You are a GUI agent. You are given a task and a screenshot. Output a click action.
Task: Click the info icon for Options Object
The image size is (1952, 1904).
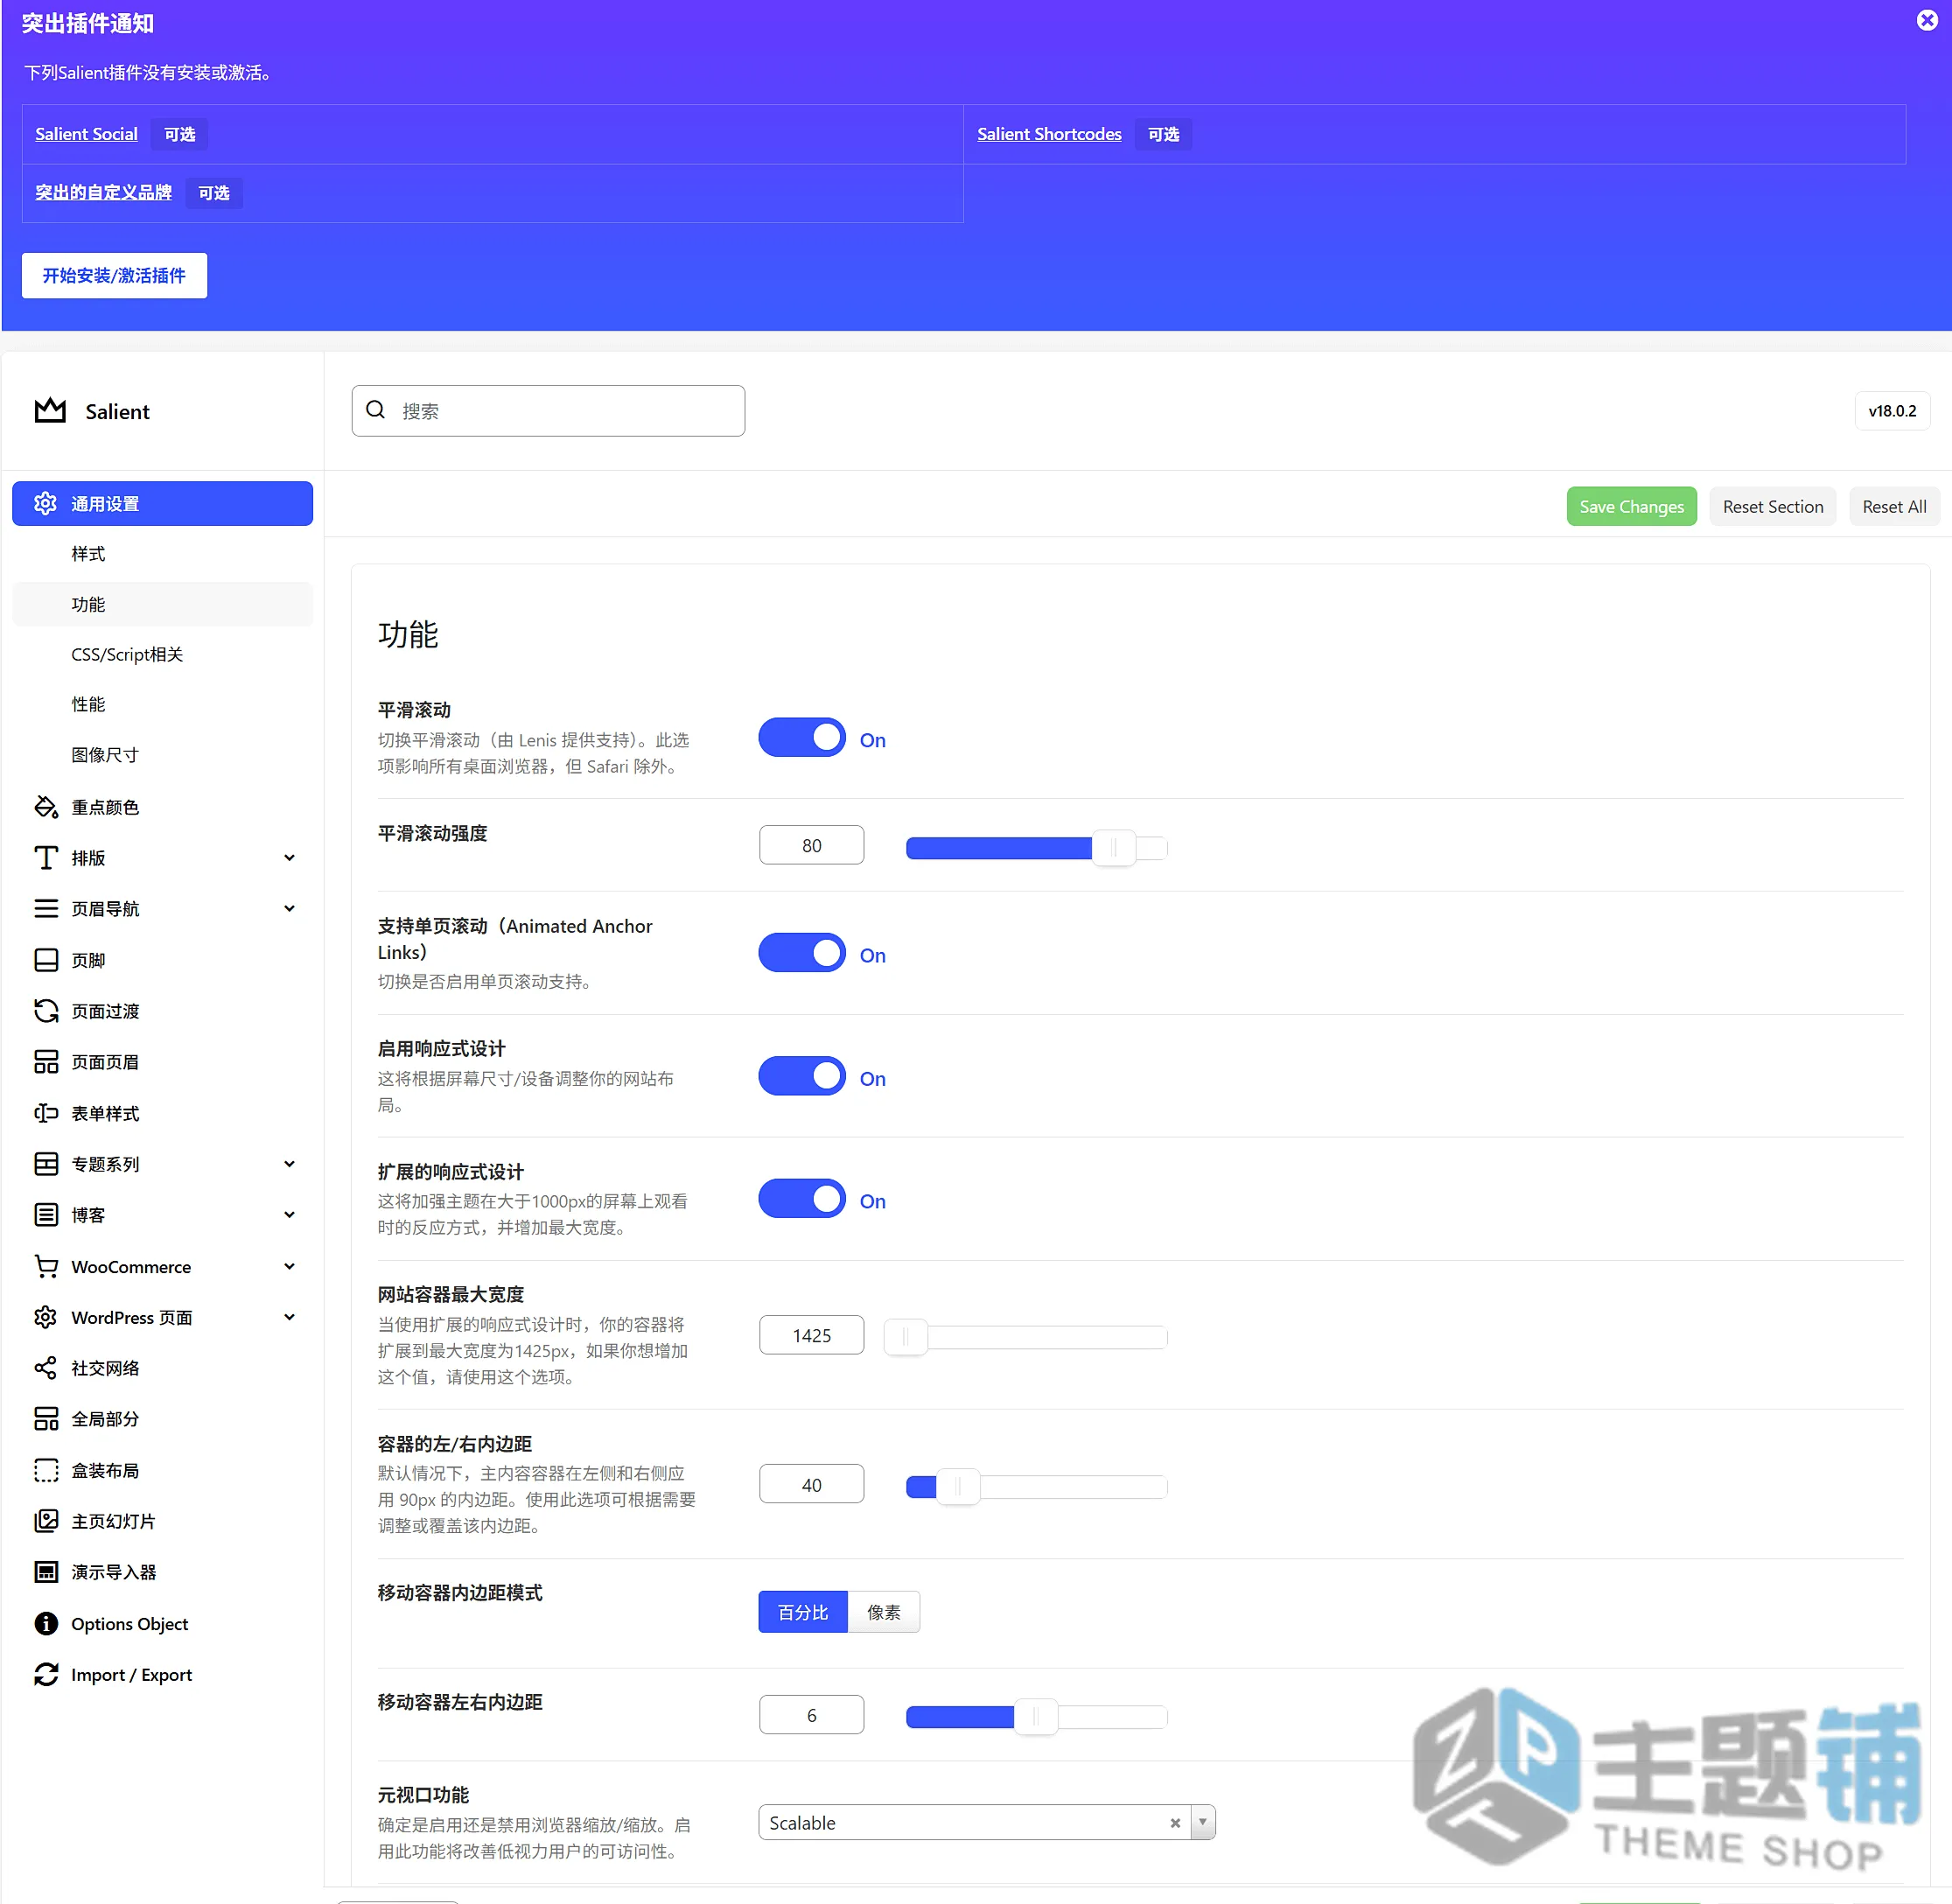click(x=46, y=1623)
